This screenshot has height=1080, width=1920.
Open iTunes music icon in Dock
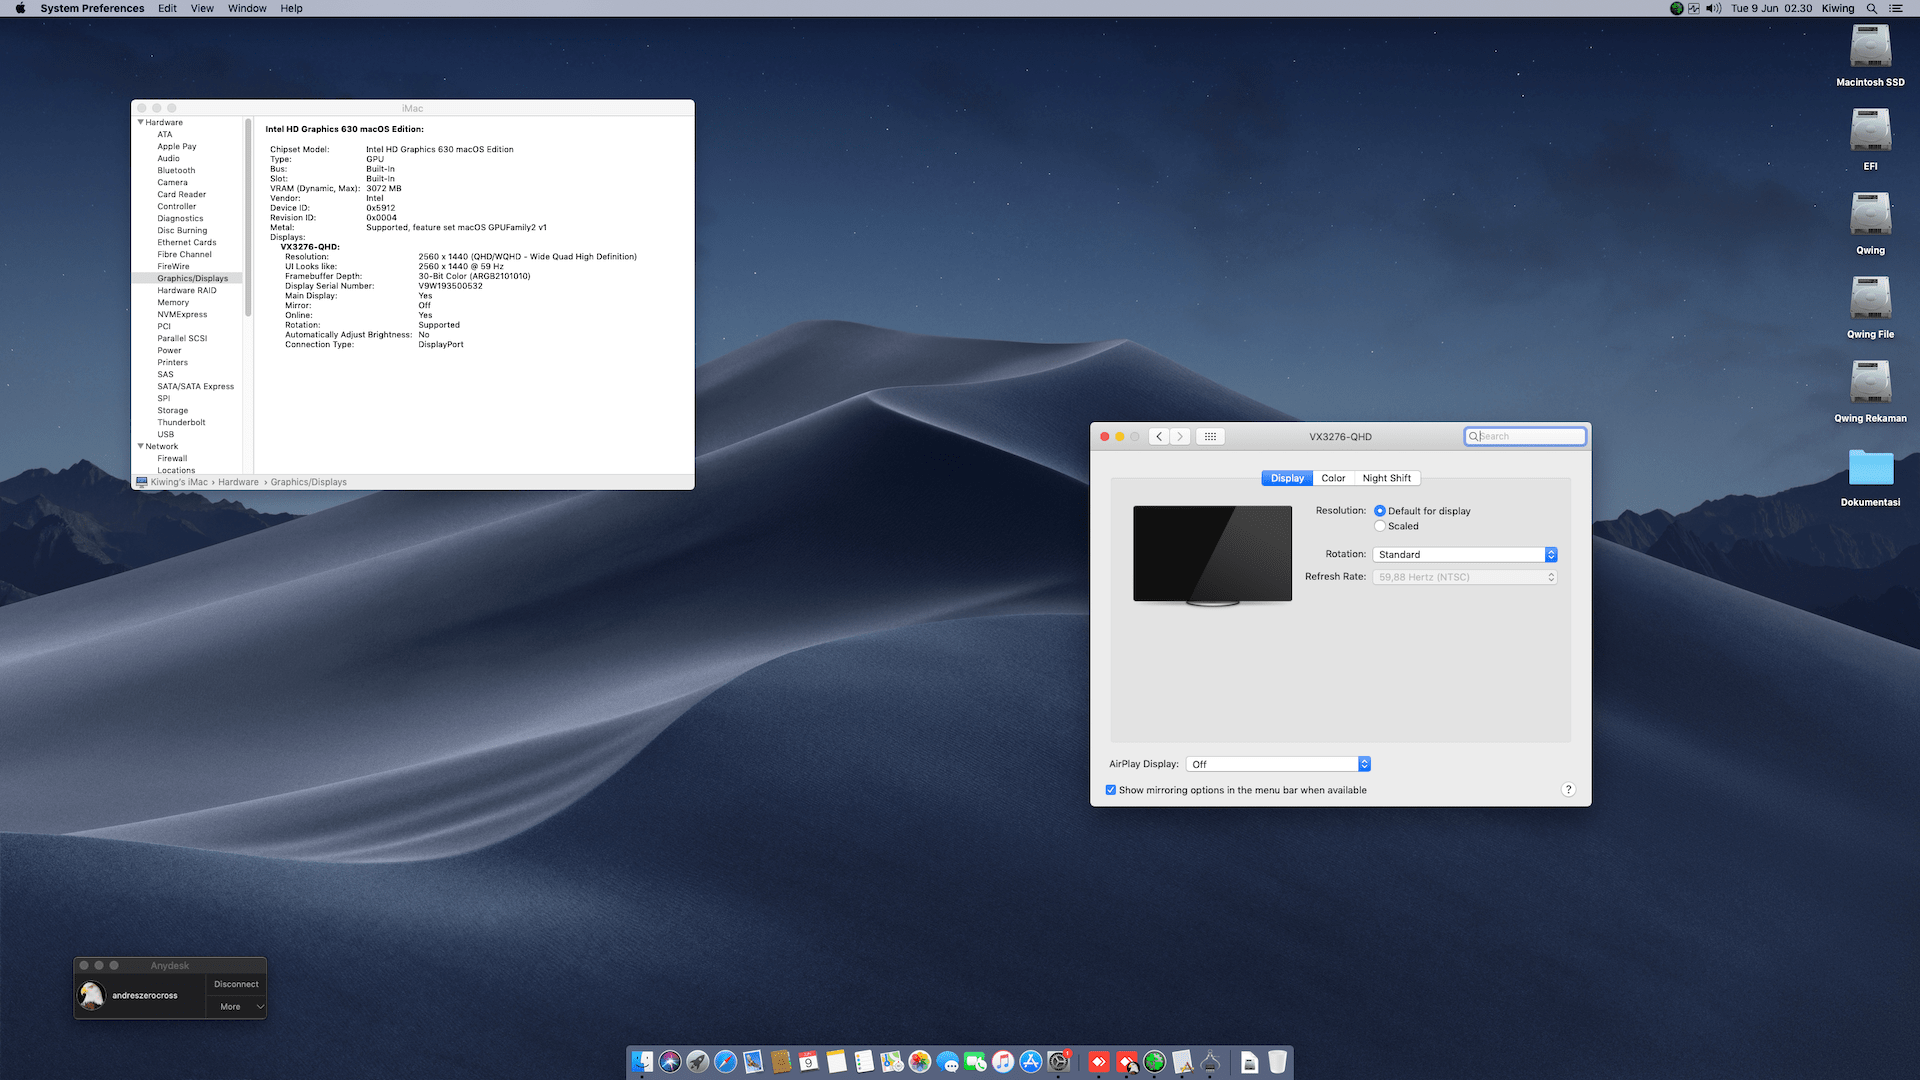[1003, 1062]
